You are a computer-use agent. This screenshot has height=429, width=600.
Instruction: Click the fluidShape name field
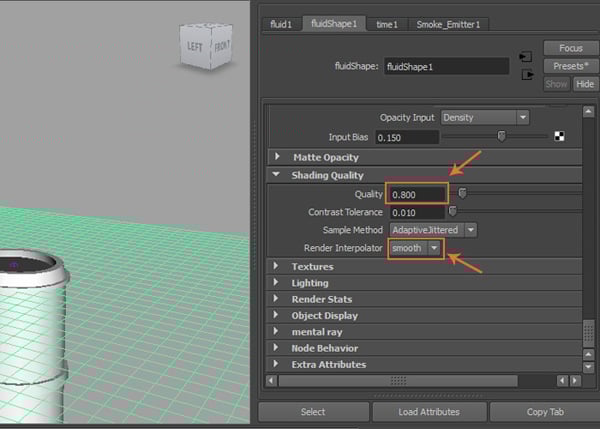pyautogui.click(x=447, y=67)
